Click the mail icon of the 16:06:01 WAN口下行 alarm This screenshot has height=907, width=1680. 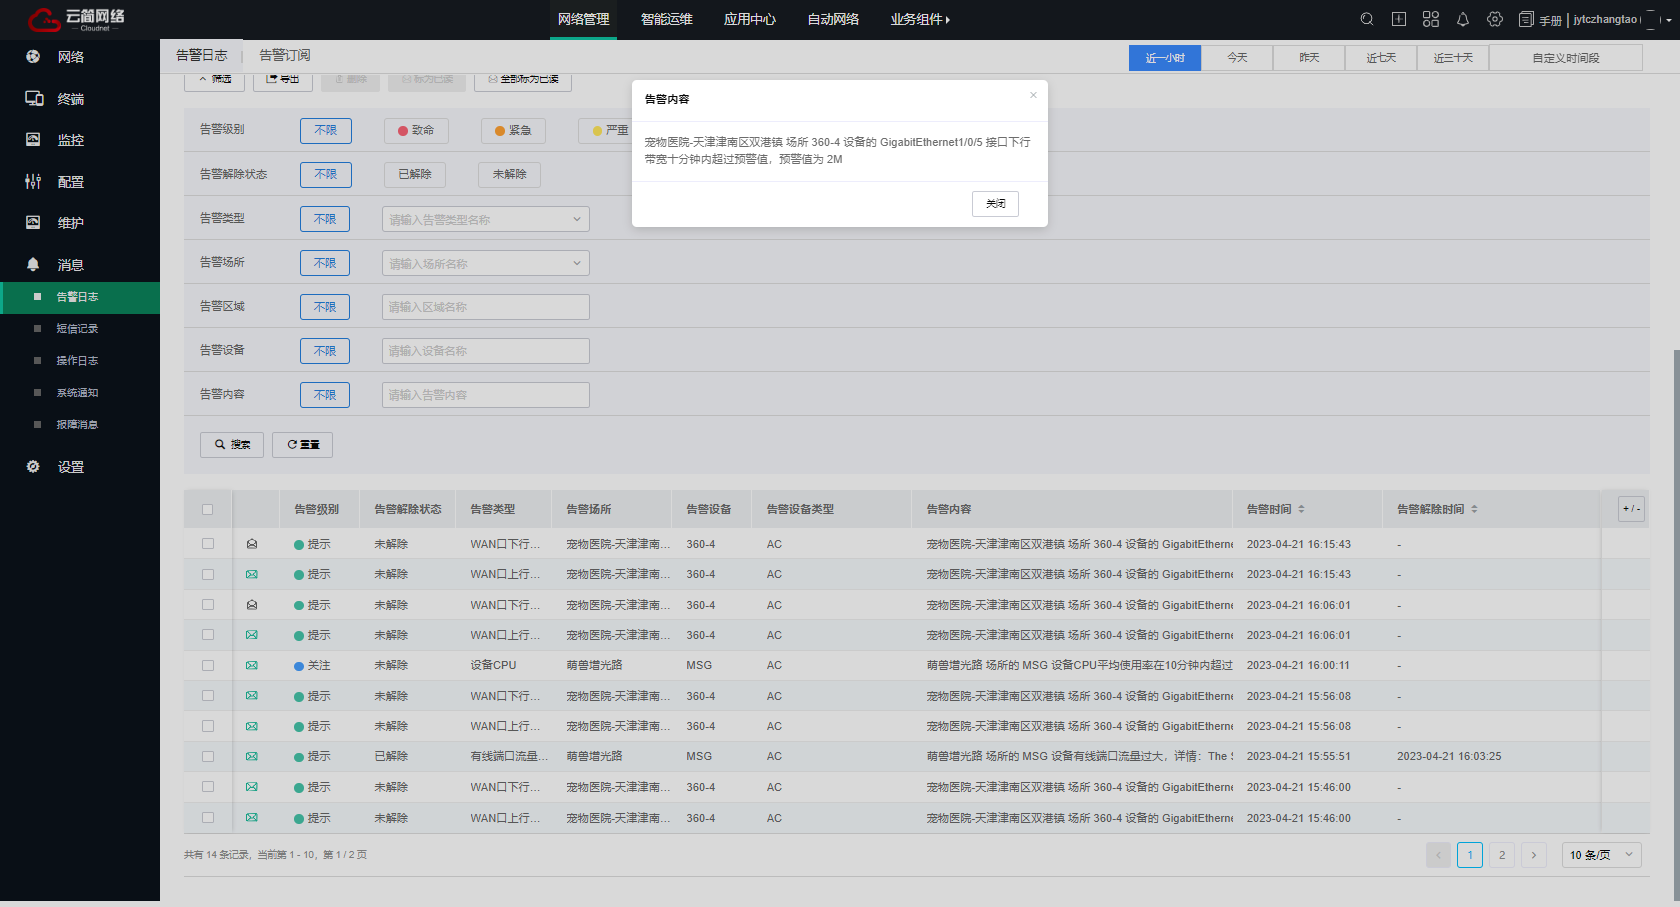tap(252, 605)
